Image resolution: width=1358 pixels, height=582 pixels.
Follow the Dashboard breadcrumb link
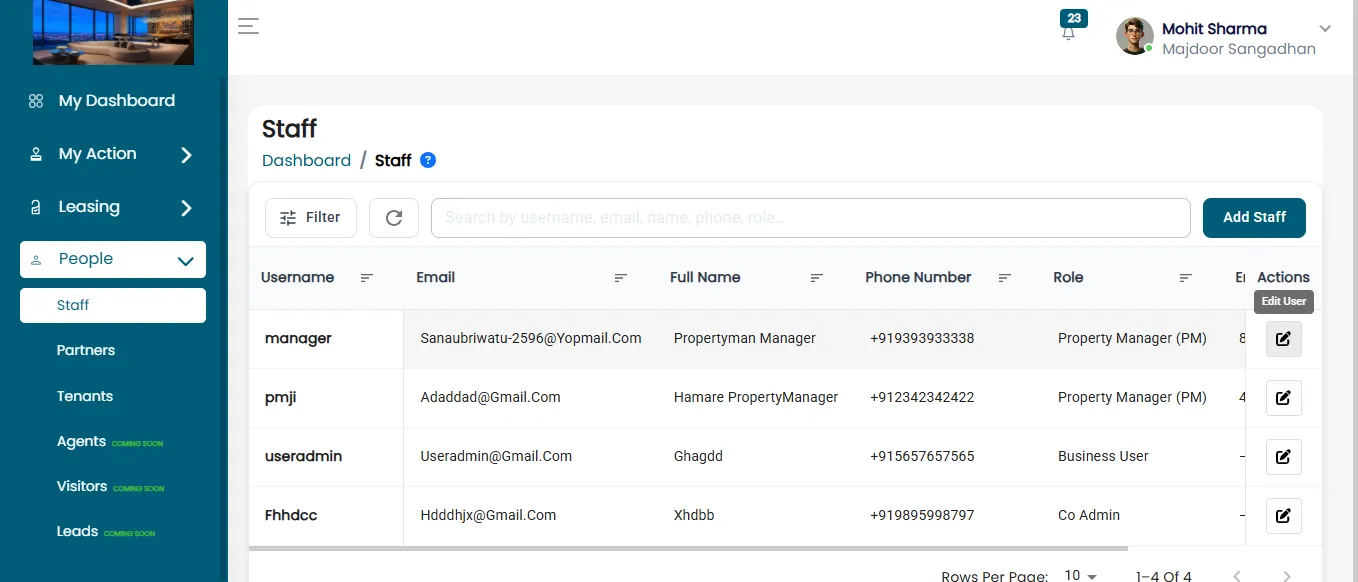tap(306, 161)
